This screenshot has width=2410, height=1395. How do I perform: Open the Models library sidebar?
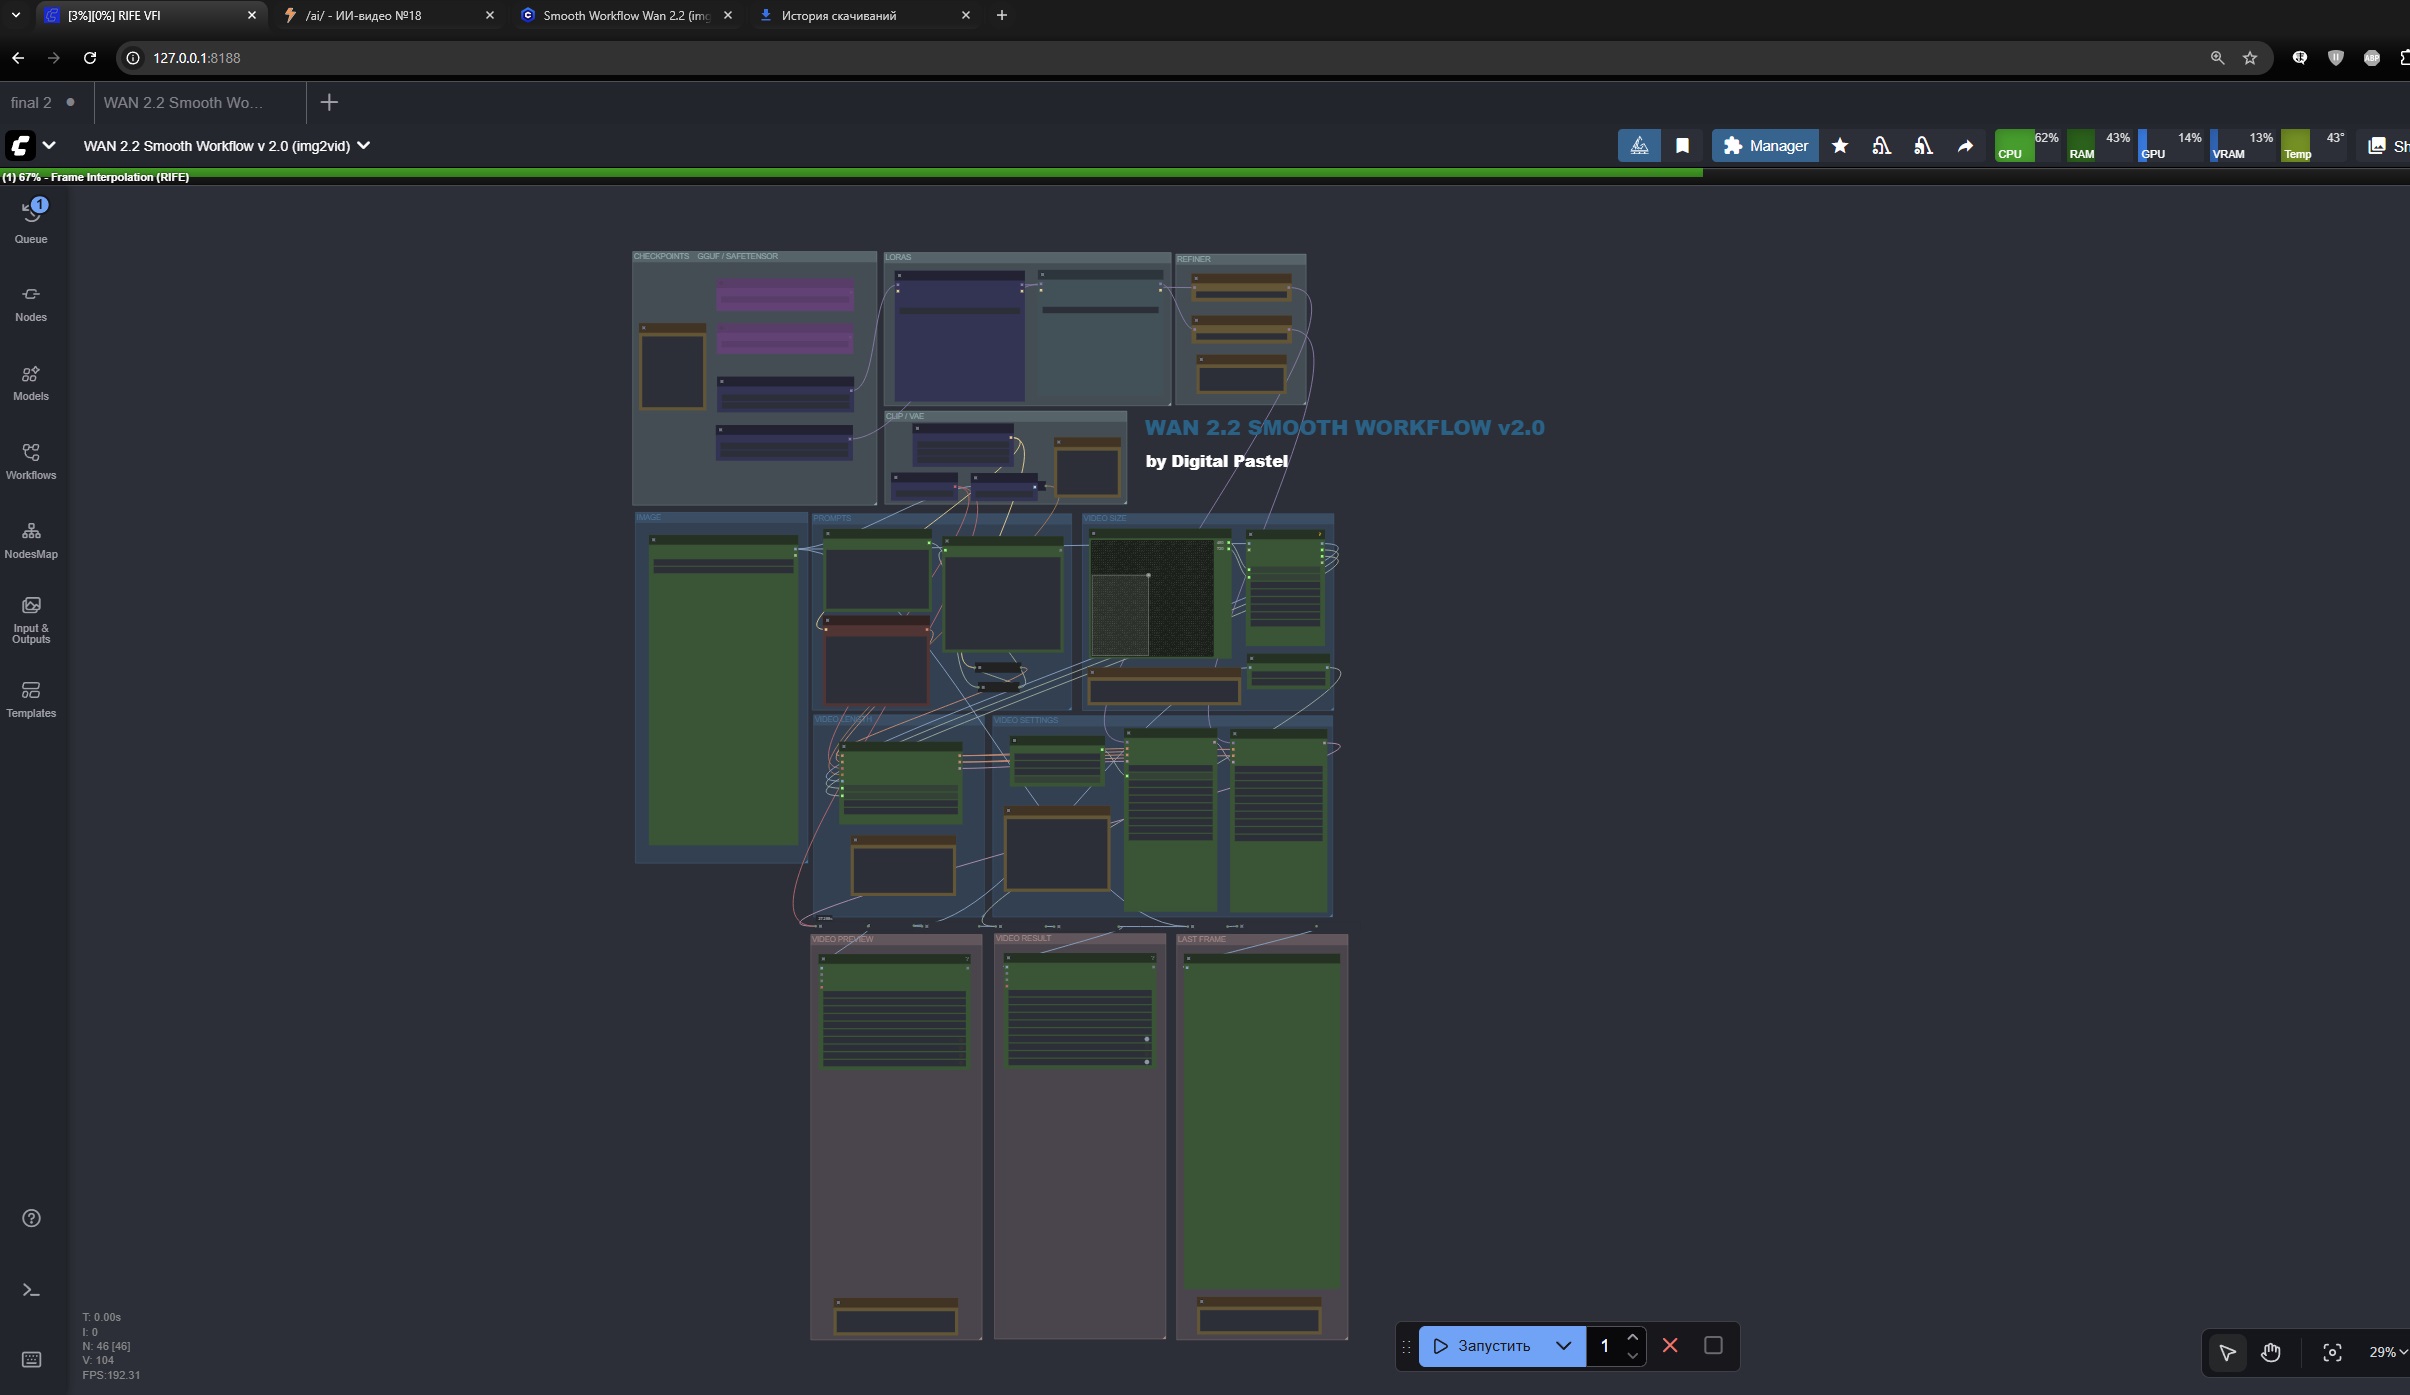coord(31,381)
